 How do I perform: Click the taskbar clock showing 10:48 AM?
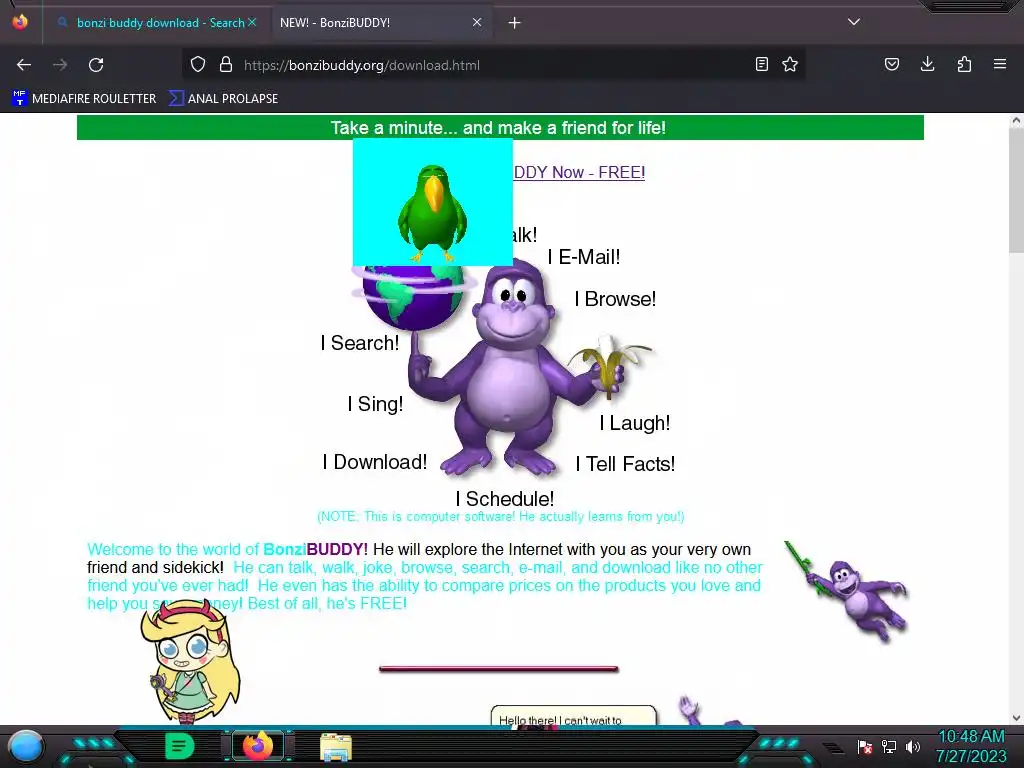coord(971,746)
